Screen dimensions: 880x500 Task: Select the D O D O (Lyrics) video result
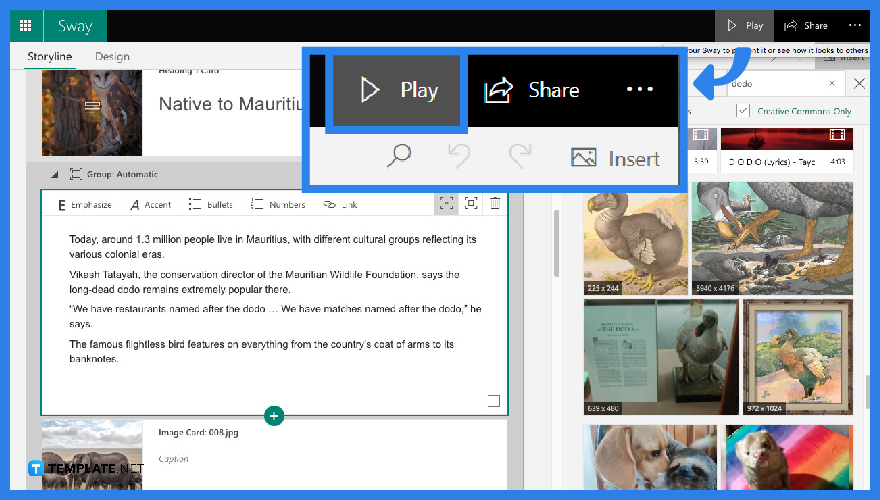click(x=787, y=150)
